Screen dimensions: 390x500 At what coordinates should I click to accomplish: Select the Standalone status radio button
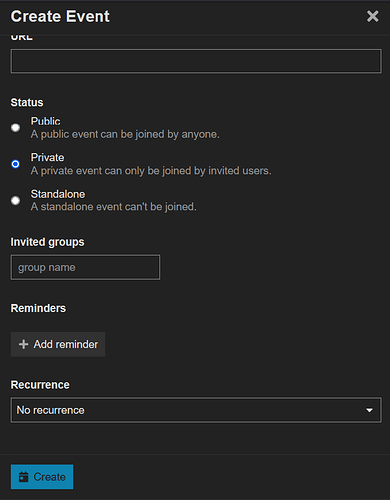[15, 200]
